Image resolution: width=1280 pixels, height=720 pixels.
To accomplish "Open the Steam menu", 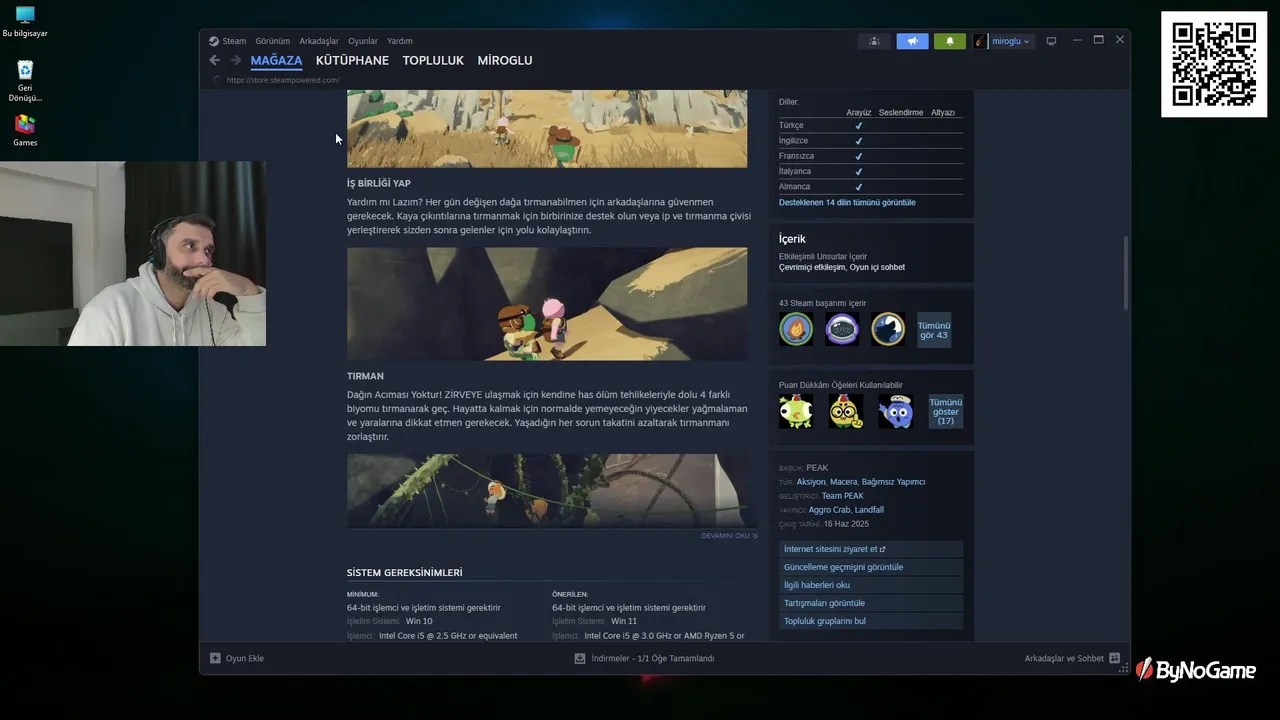I will pyautogui.click(x=234, y=41).
